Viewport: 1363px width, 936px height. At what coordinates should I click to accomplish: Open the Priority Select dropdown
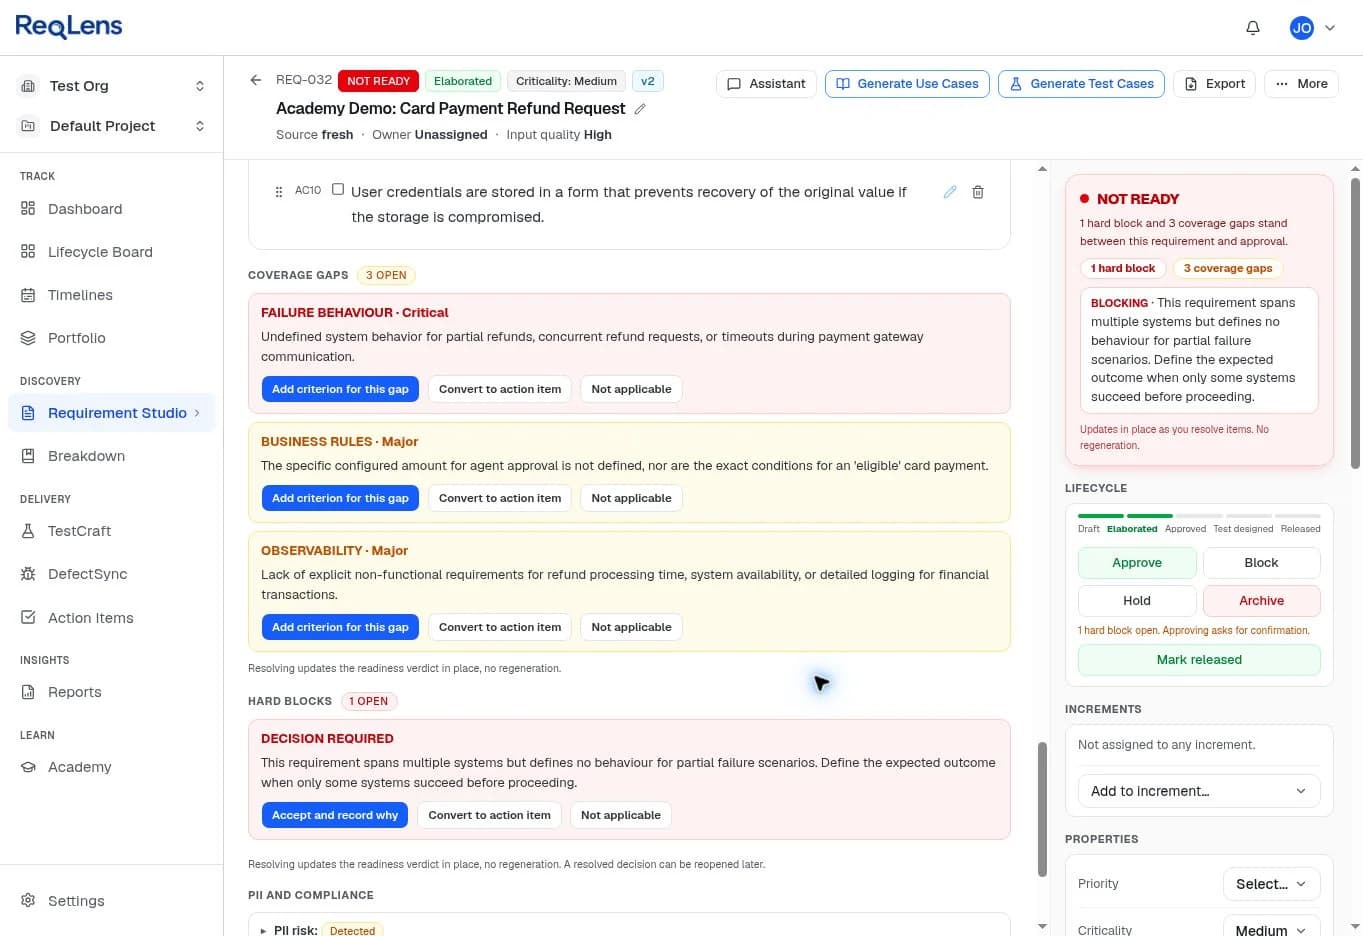(1272, 884)
